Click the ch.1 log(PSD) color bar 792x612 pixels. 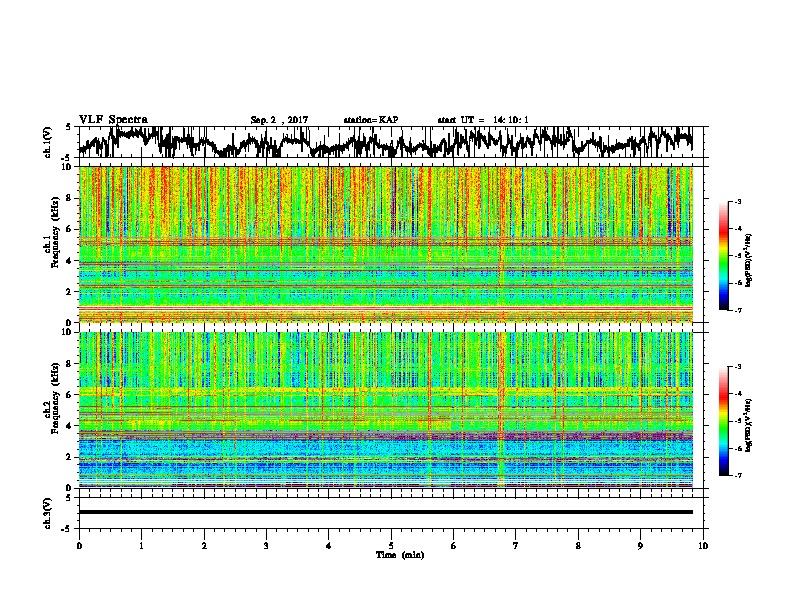coord(723,256)
